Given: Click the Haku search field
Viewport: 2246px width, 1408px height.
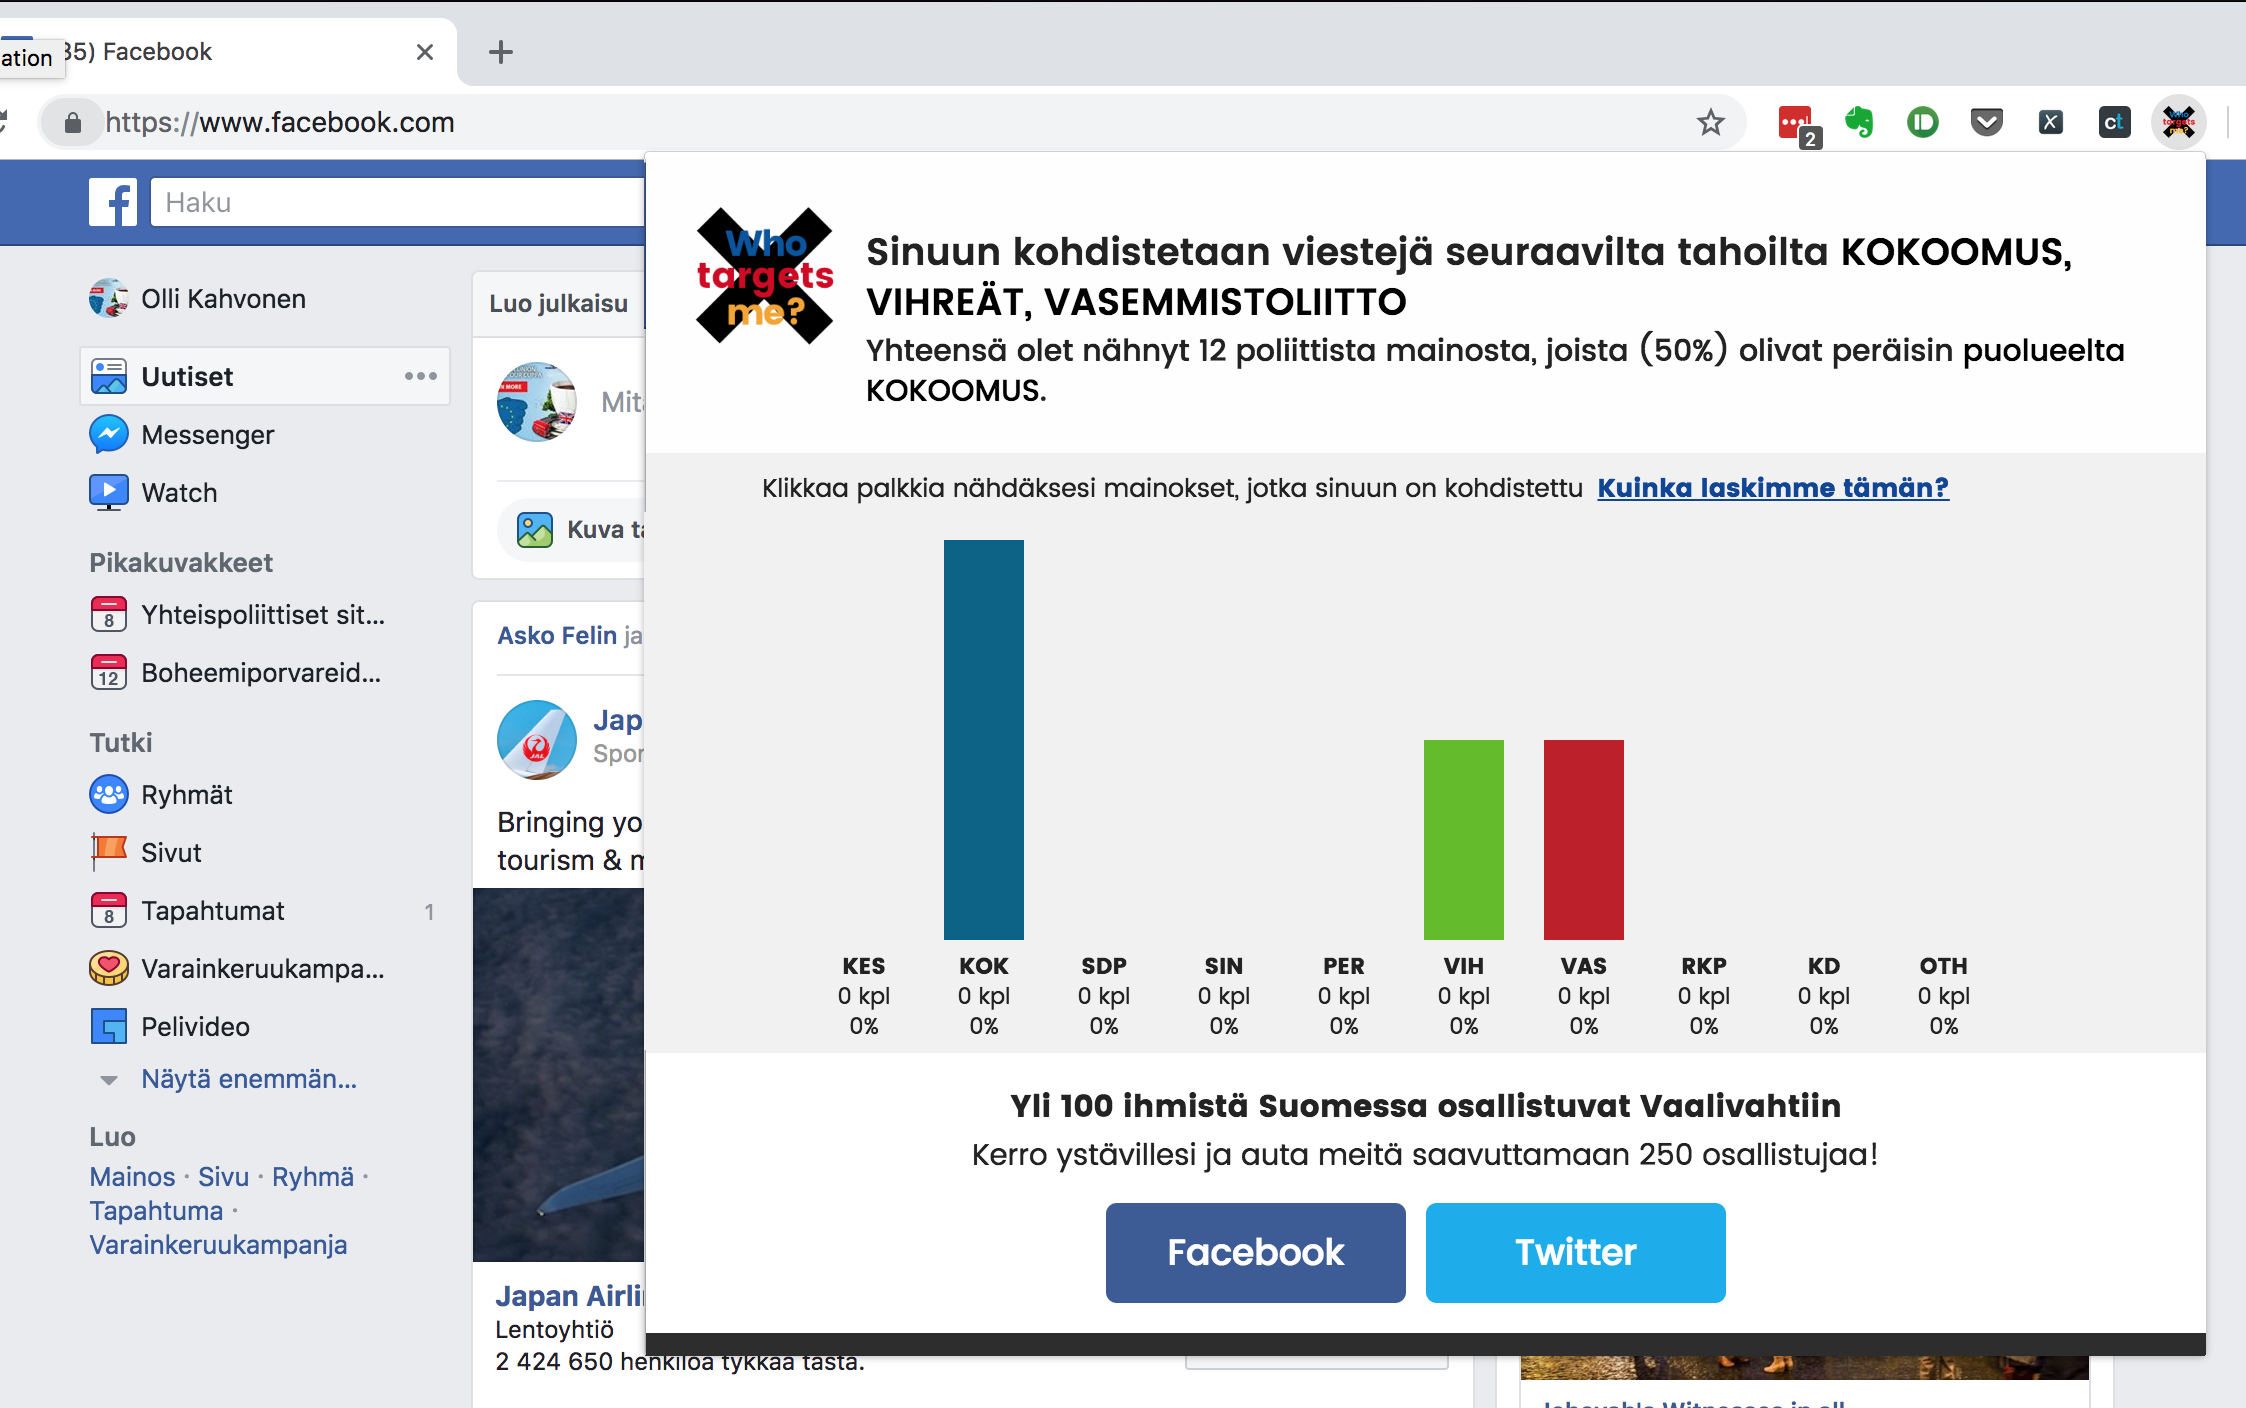Looking at the screenshot, I should tap(398, 202).
